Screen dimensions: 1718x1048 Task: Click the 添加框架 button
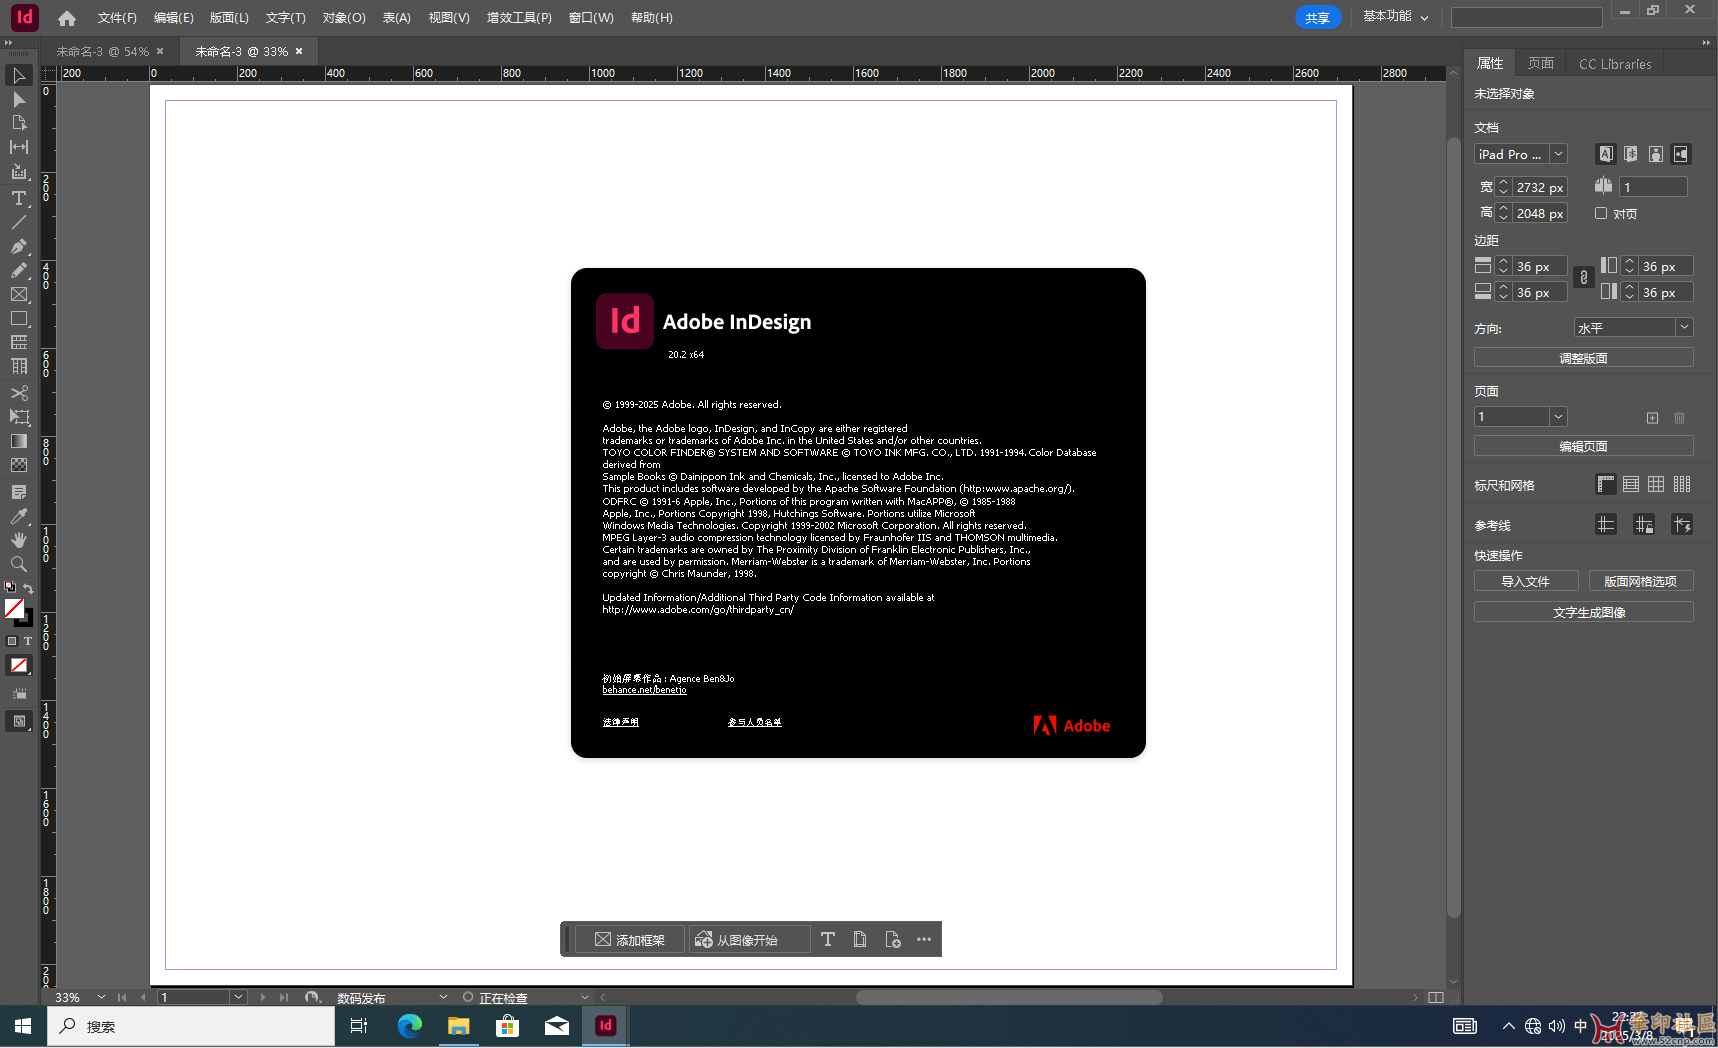(630, 939)
